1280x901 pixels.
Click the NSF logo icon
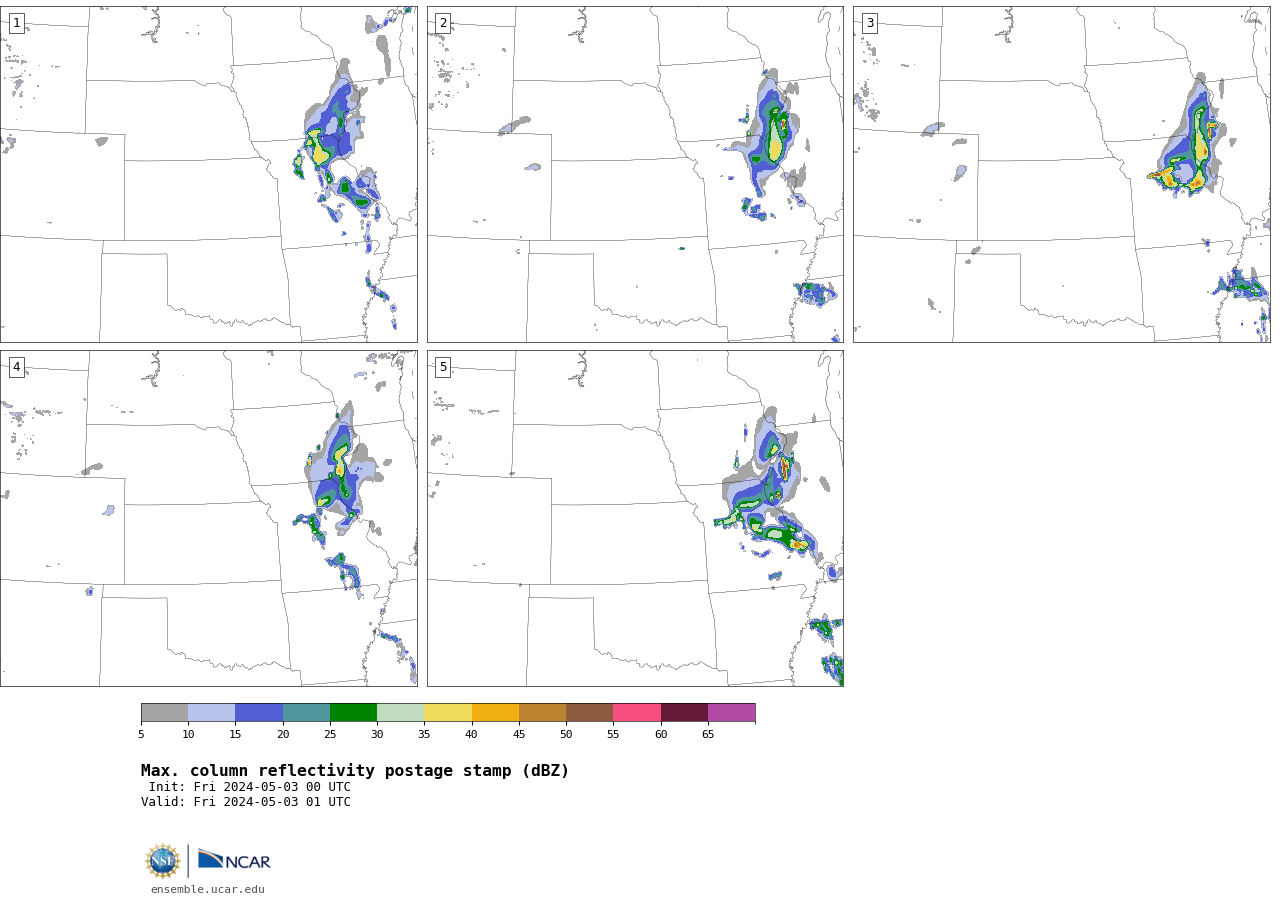(163, 861)
